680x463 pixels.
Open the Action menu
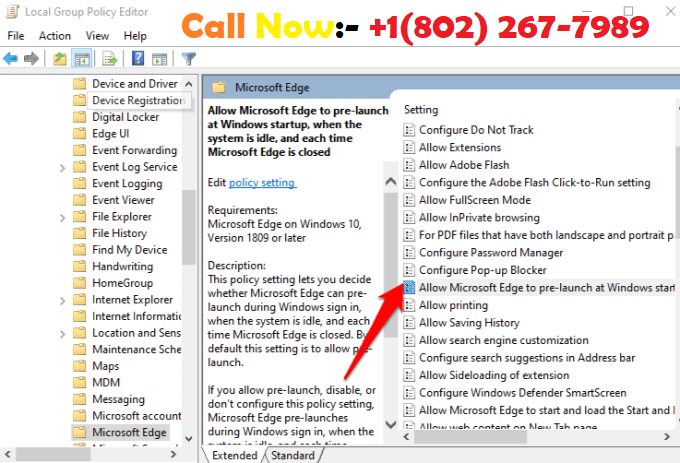55,36
